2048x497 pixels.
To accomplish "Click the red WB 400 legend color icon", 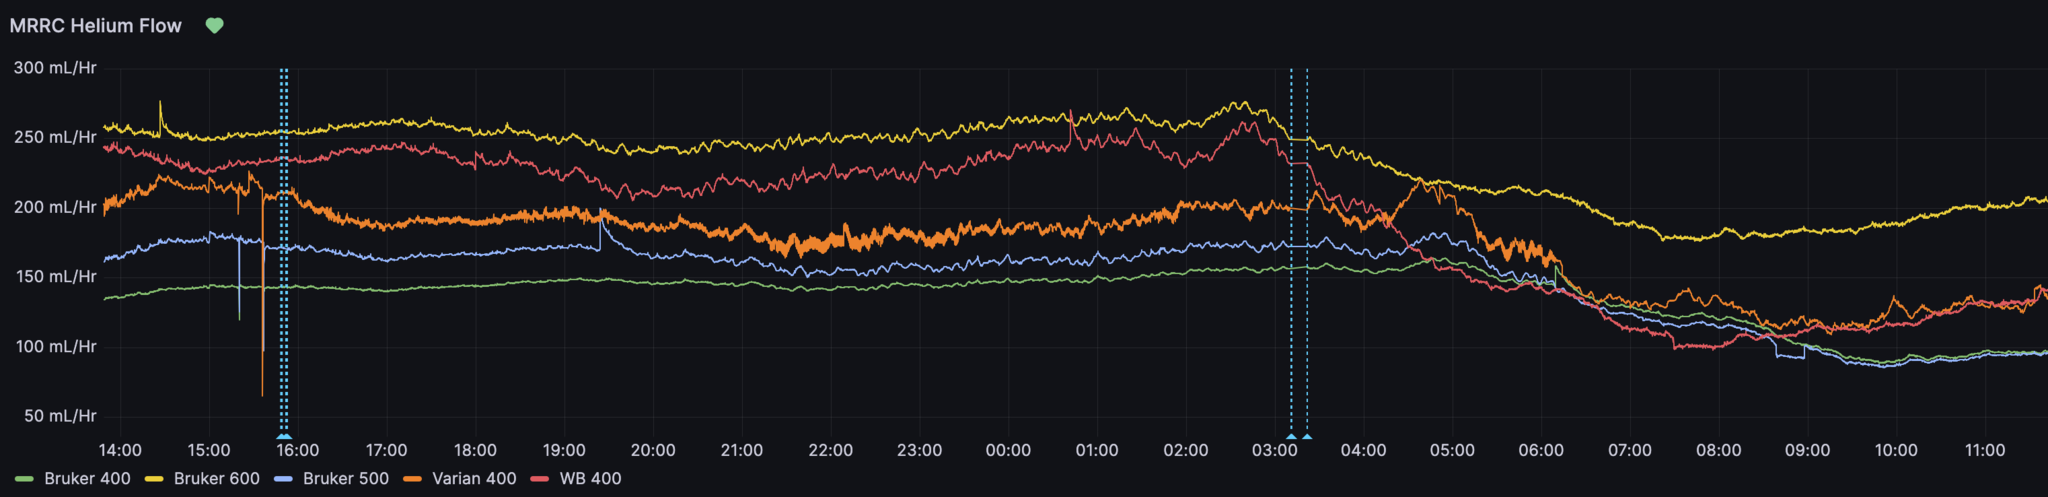I will (540, 479).
